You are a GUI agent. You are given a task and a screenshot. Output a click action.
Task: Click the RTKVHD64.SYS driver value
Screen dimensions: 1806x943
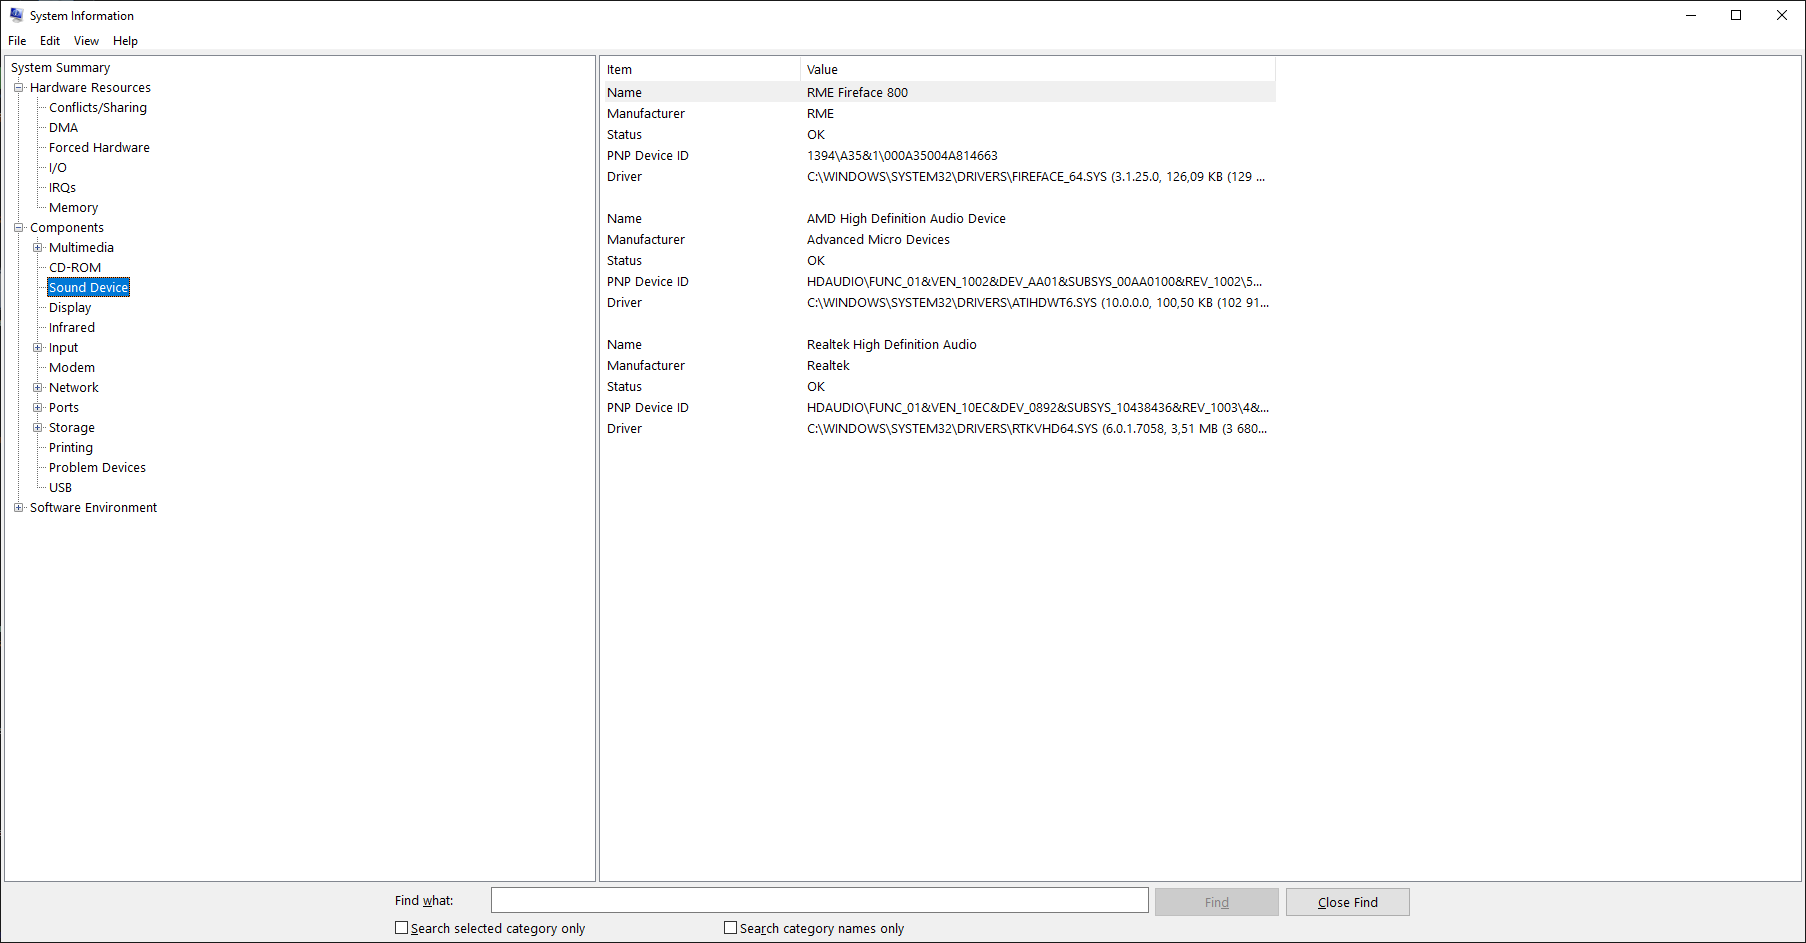pyautogui.click(x=1037, y=428)
